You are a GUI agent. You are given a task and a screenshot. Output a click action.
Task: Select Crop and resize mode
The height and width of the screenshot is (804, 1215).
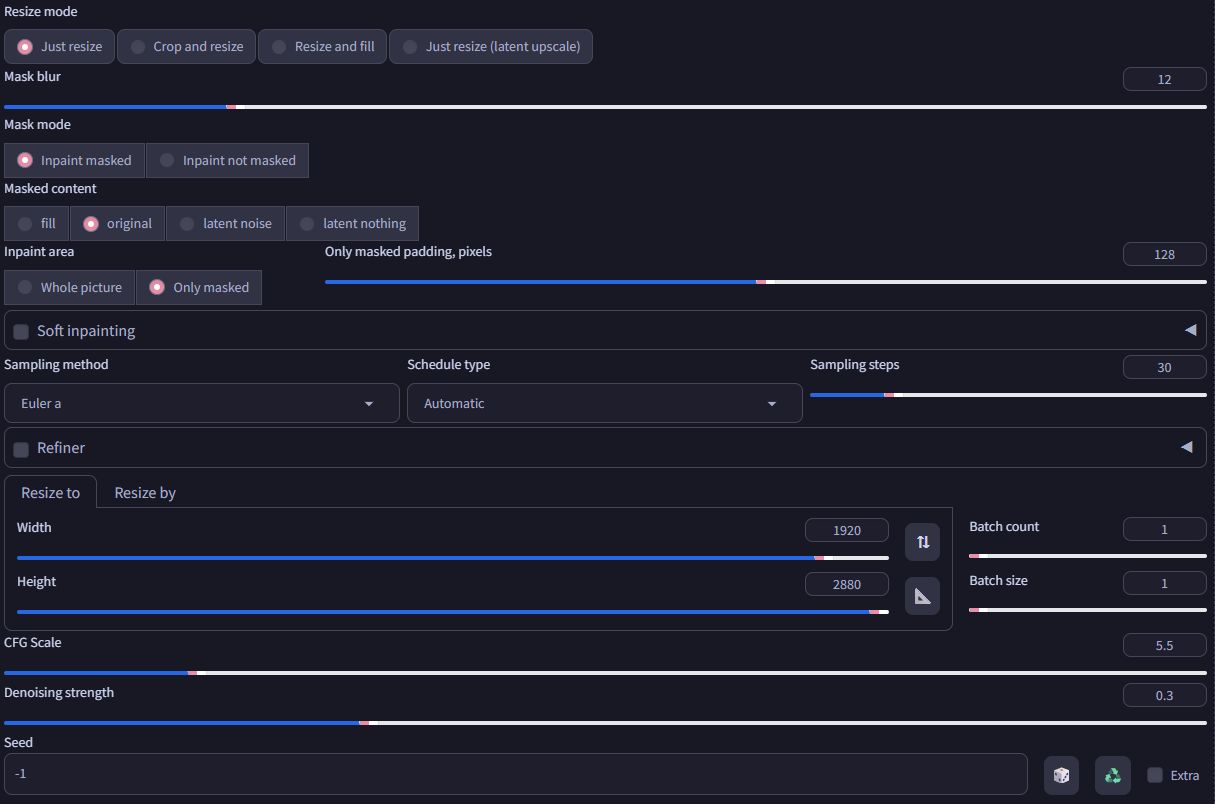(187, 46)
